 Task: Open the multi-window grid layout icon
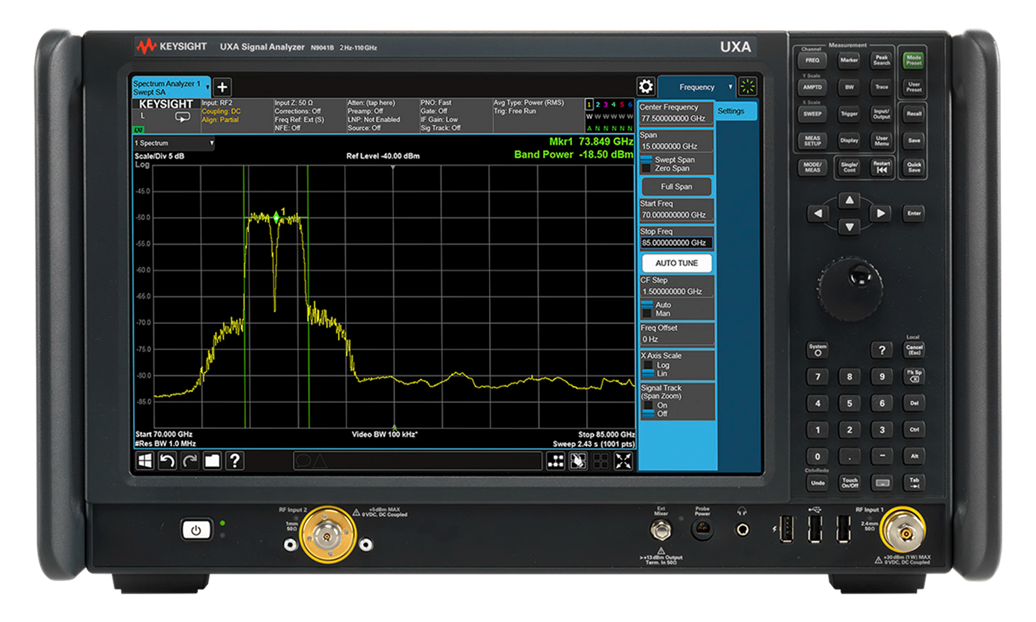556,461
